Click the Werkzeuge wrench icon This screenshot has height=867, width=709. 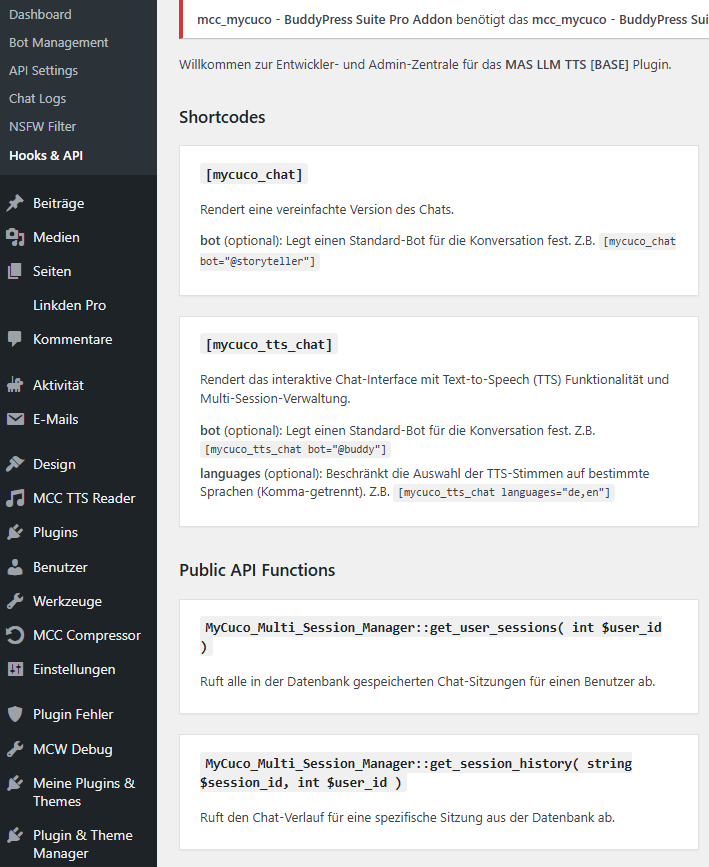(15, 601)
